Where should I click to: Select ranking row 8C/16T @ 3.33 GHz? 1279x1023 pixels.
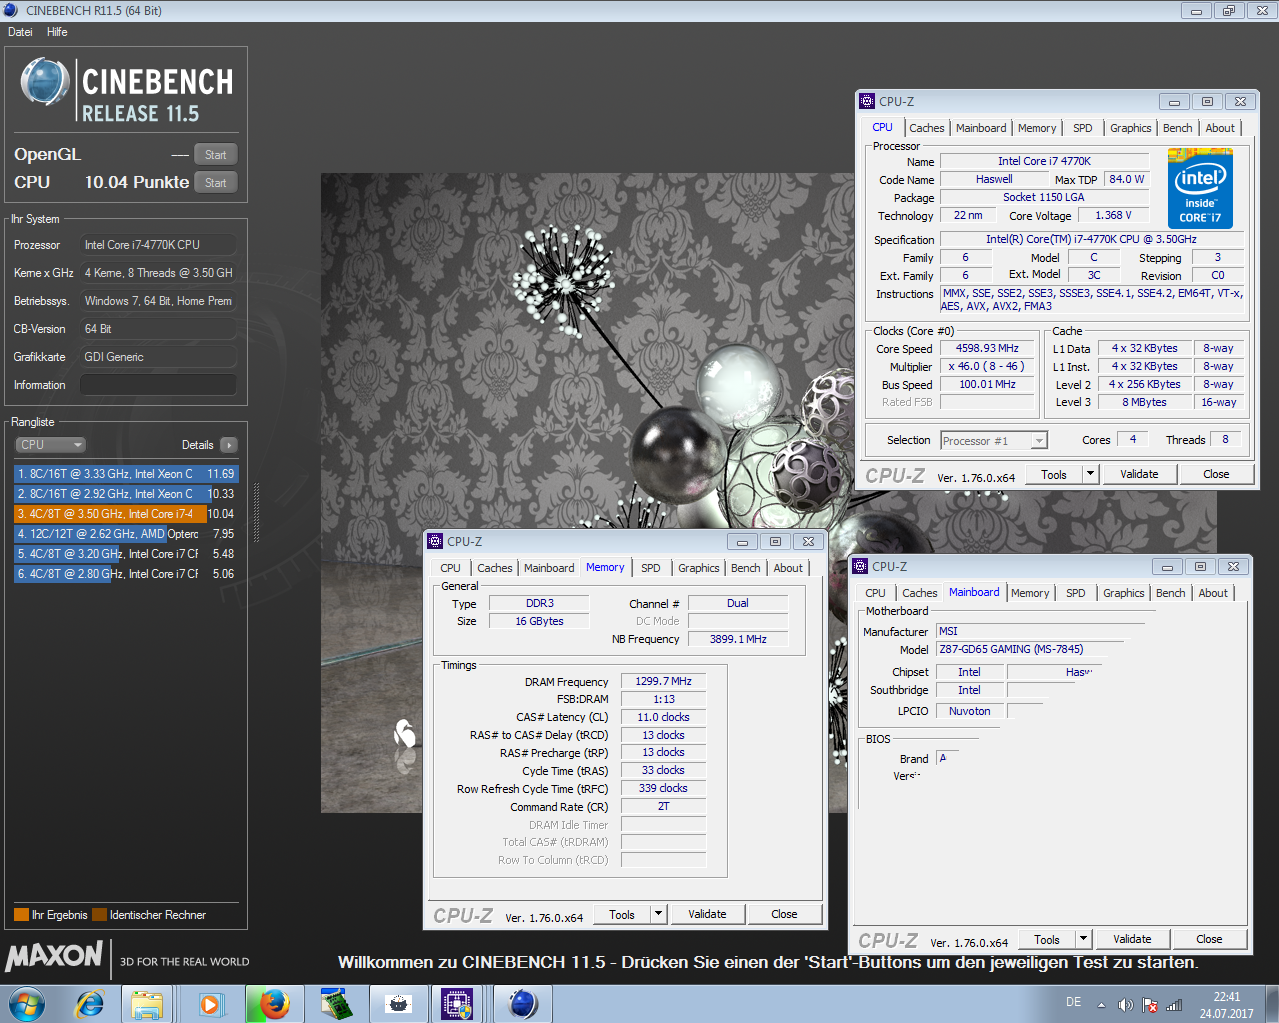[126, 474]
